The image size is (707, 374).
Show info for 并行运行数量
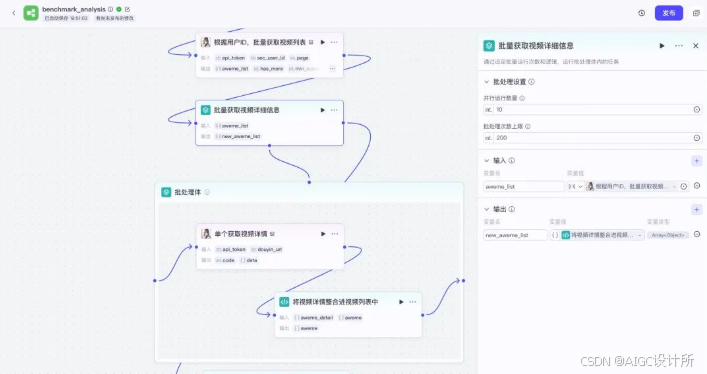522,98
